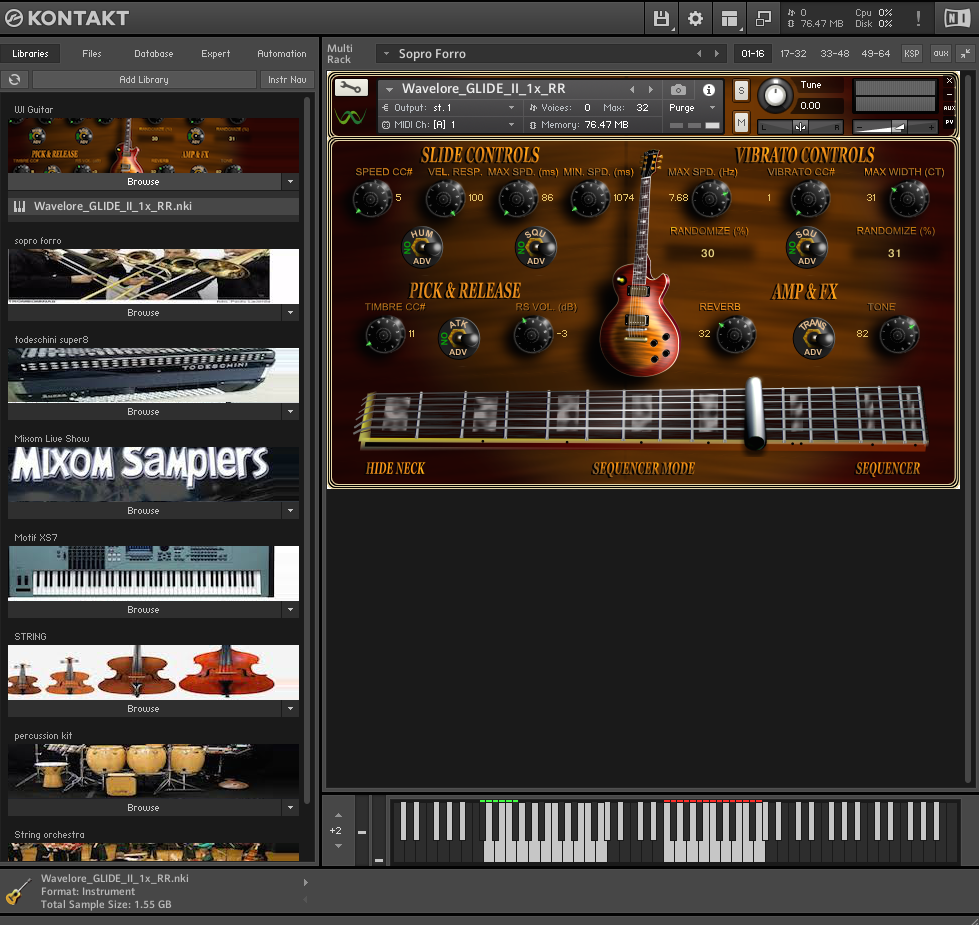Switch to the Database tab

click(154, 54)
